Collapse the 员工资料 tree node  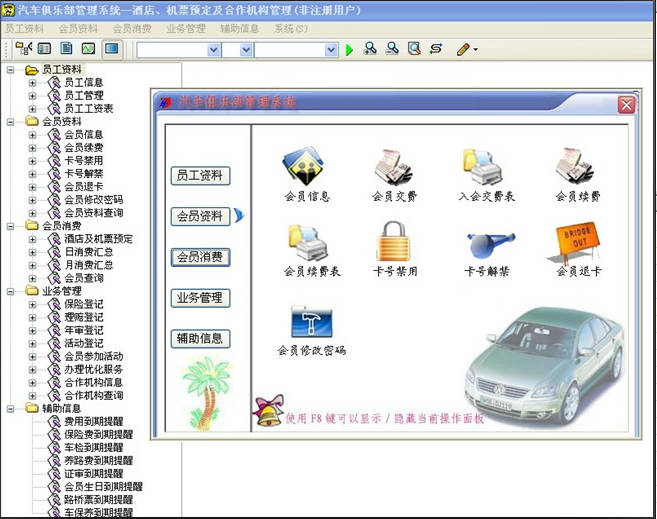(10, 70)
